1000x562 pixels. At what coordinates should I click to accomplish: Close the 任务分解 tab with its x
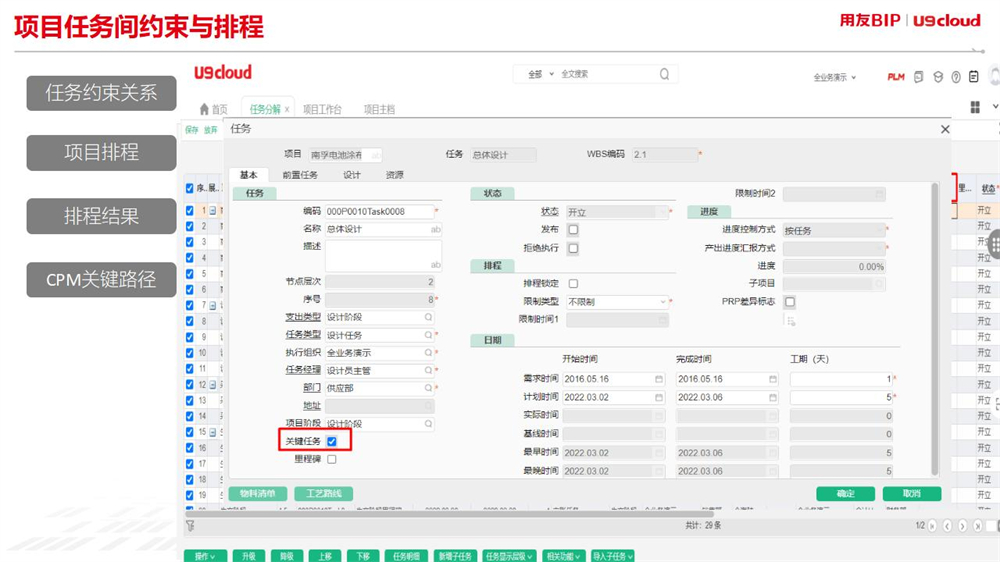point(287,109)
